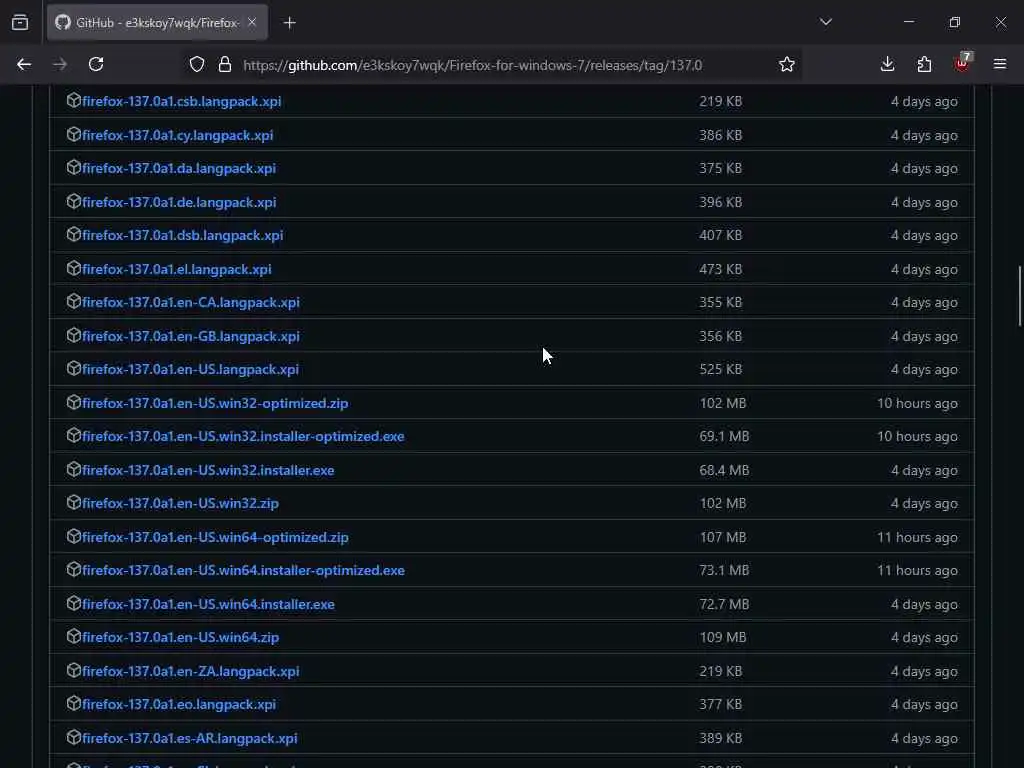
Task: Click the page vertical scrollbar thumb
Action: click(x=1020, y=296)
